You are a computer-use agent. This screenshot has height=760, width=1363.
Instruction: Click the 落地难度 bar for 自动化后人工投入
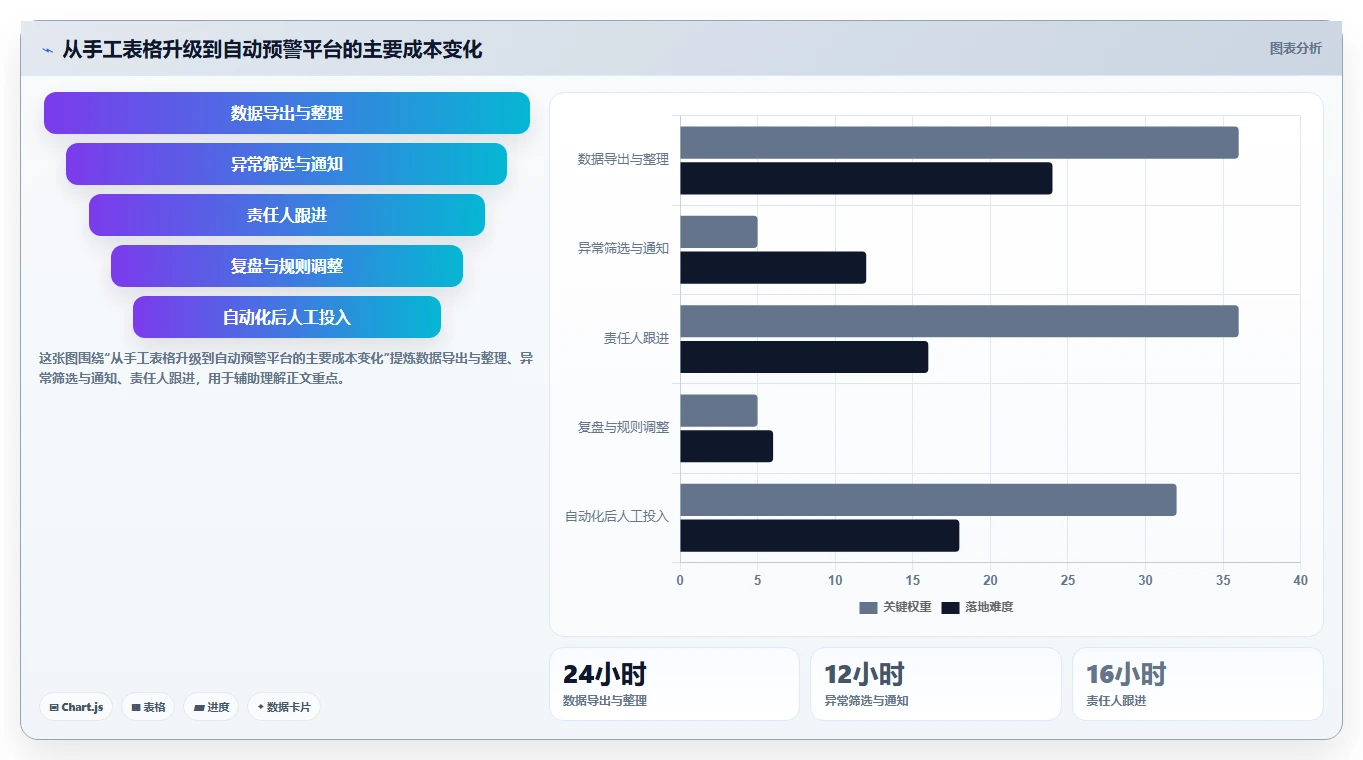pyautogui.click(x=819, y=535)
